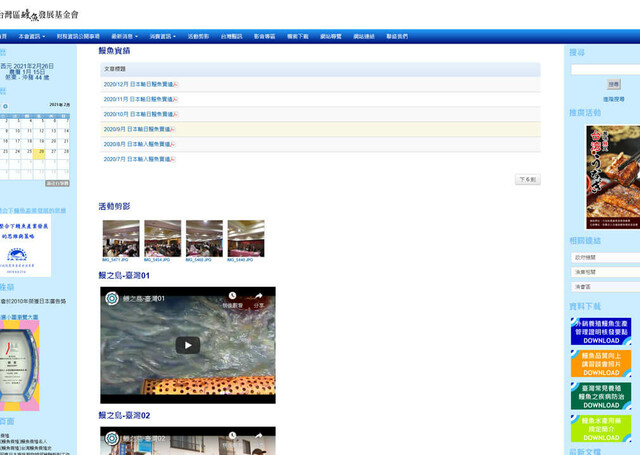Viewport: 640px width, 455px height.
Task: Open the 2020/11月 eel results article link
Action: pyautogui.click(x=138, y=100)
